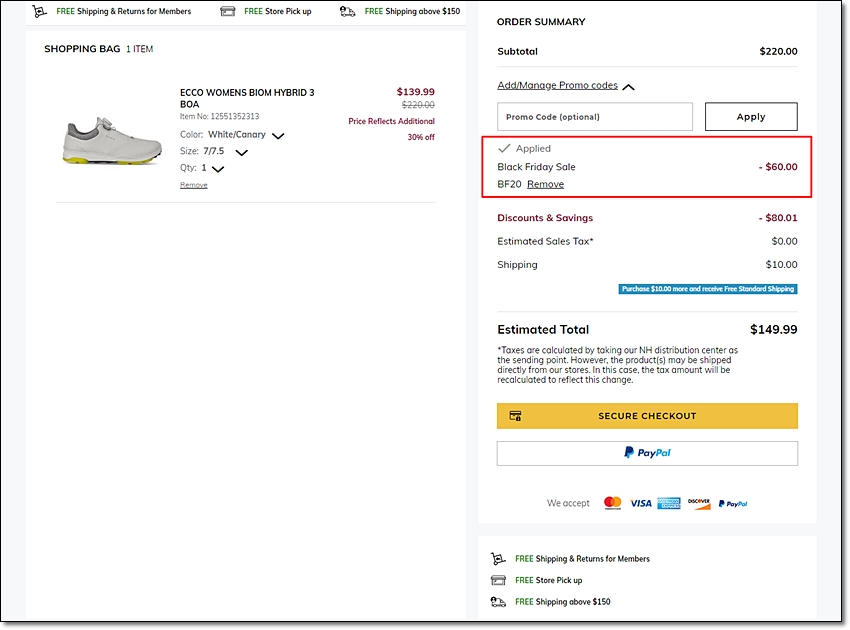Click the - $80.01 savings amount

pos(778,218)
